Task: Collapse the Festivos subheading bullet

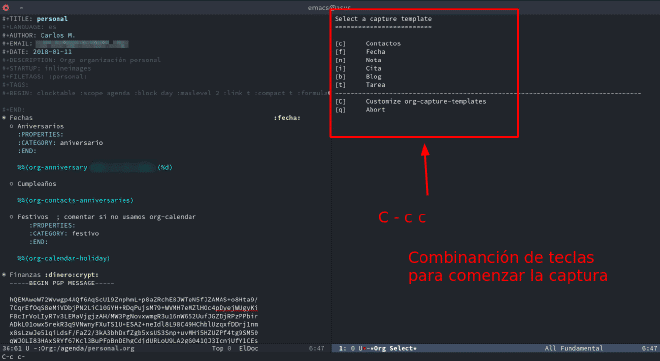Action: click(x=12, y=217)
